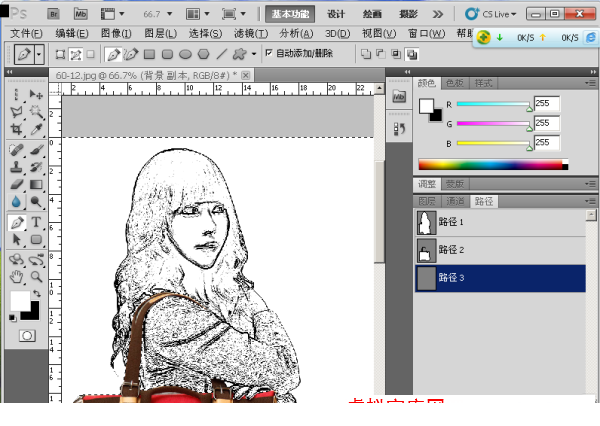
Task: Select the 3D Rotate tool
Action: tap(16, 260)
